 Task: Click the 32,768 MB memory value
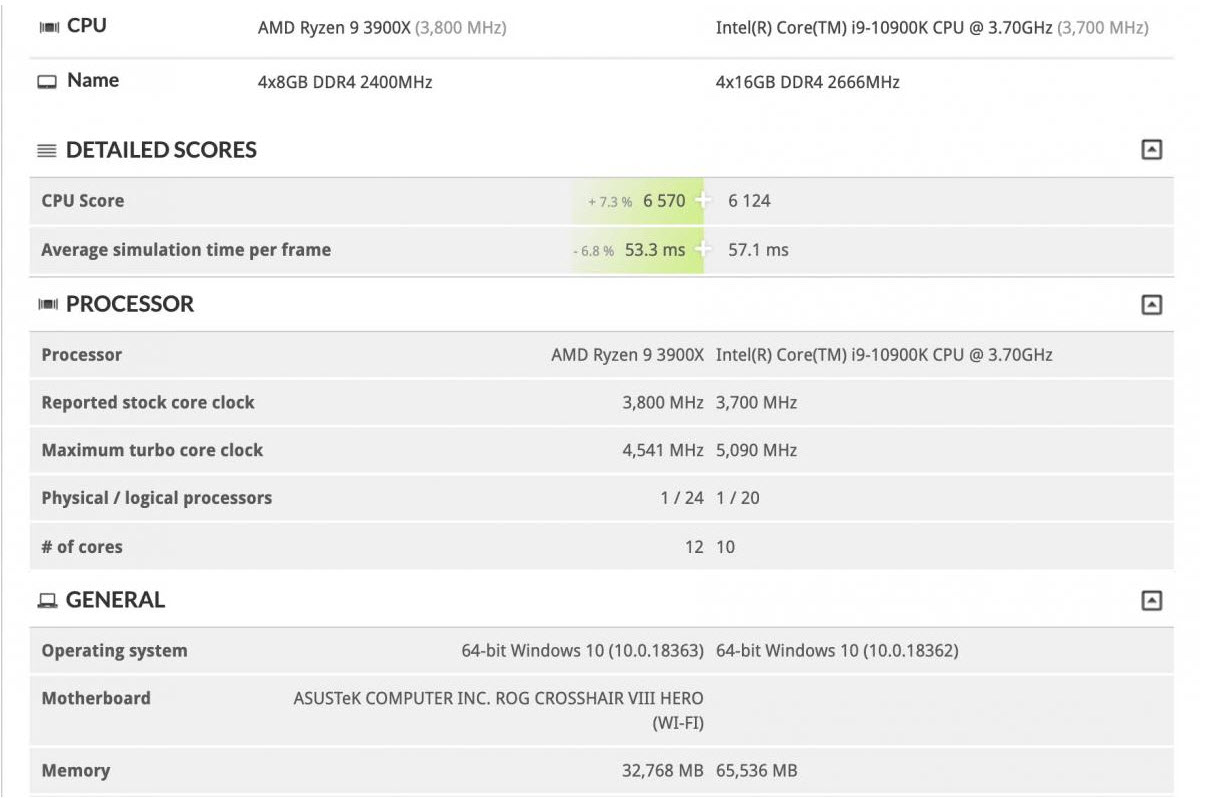pyautogui.click(x=663, y=771)
